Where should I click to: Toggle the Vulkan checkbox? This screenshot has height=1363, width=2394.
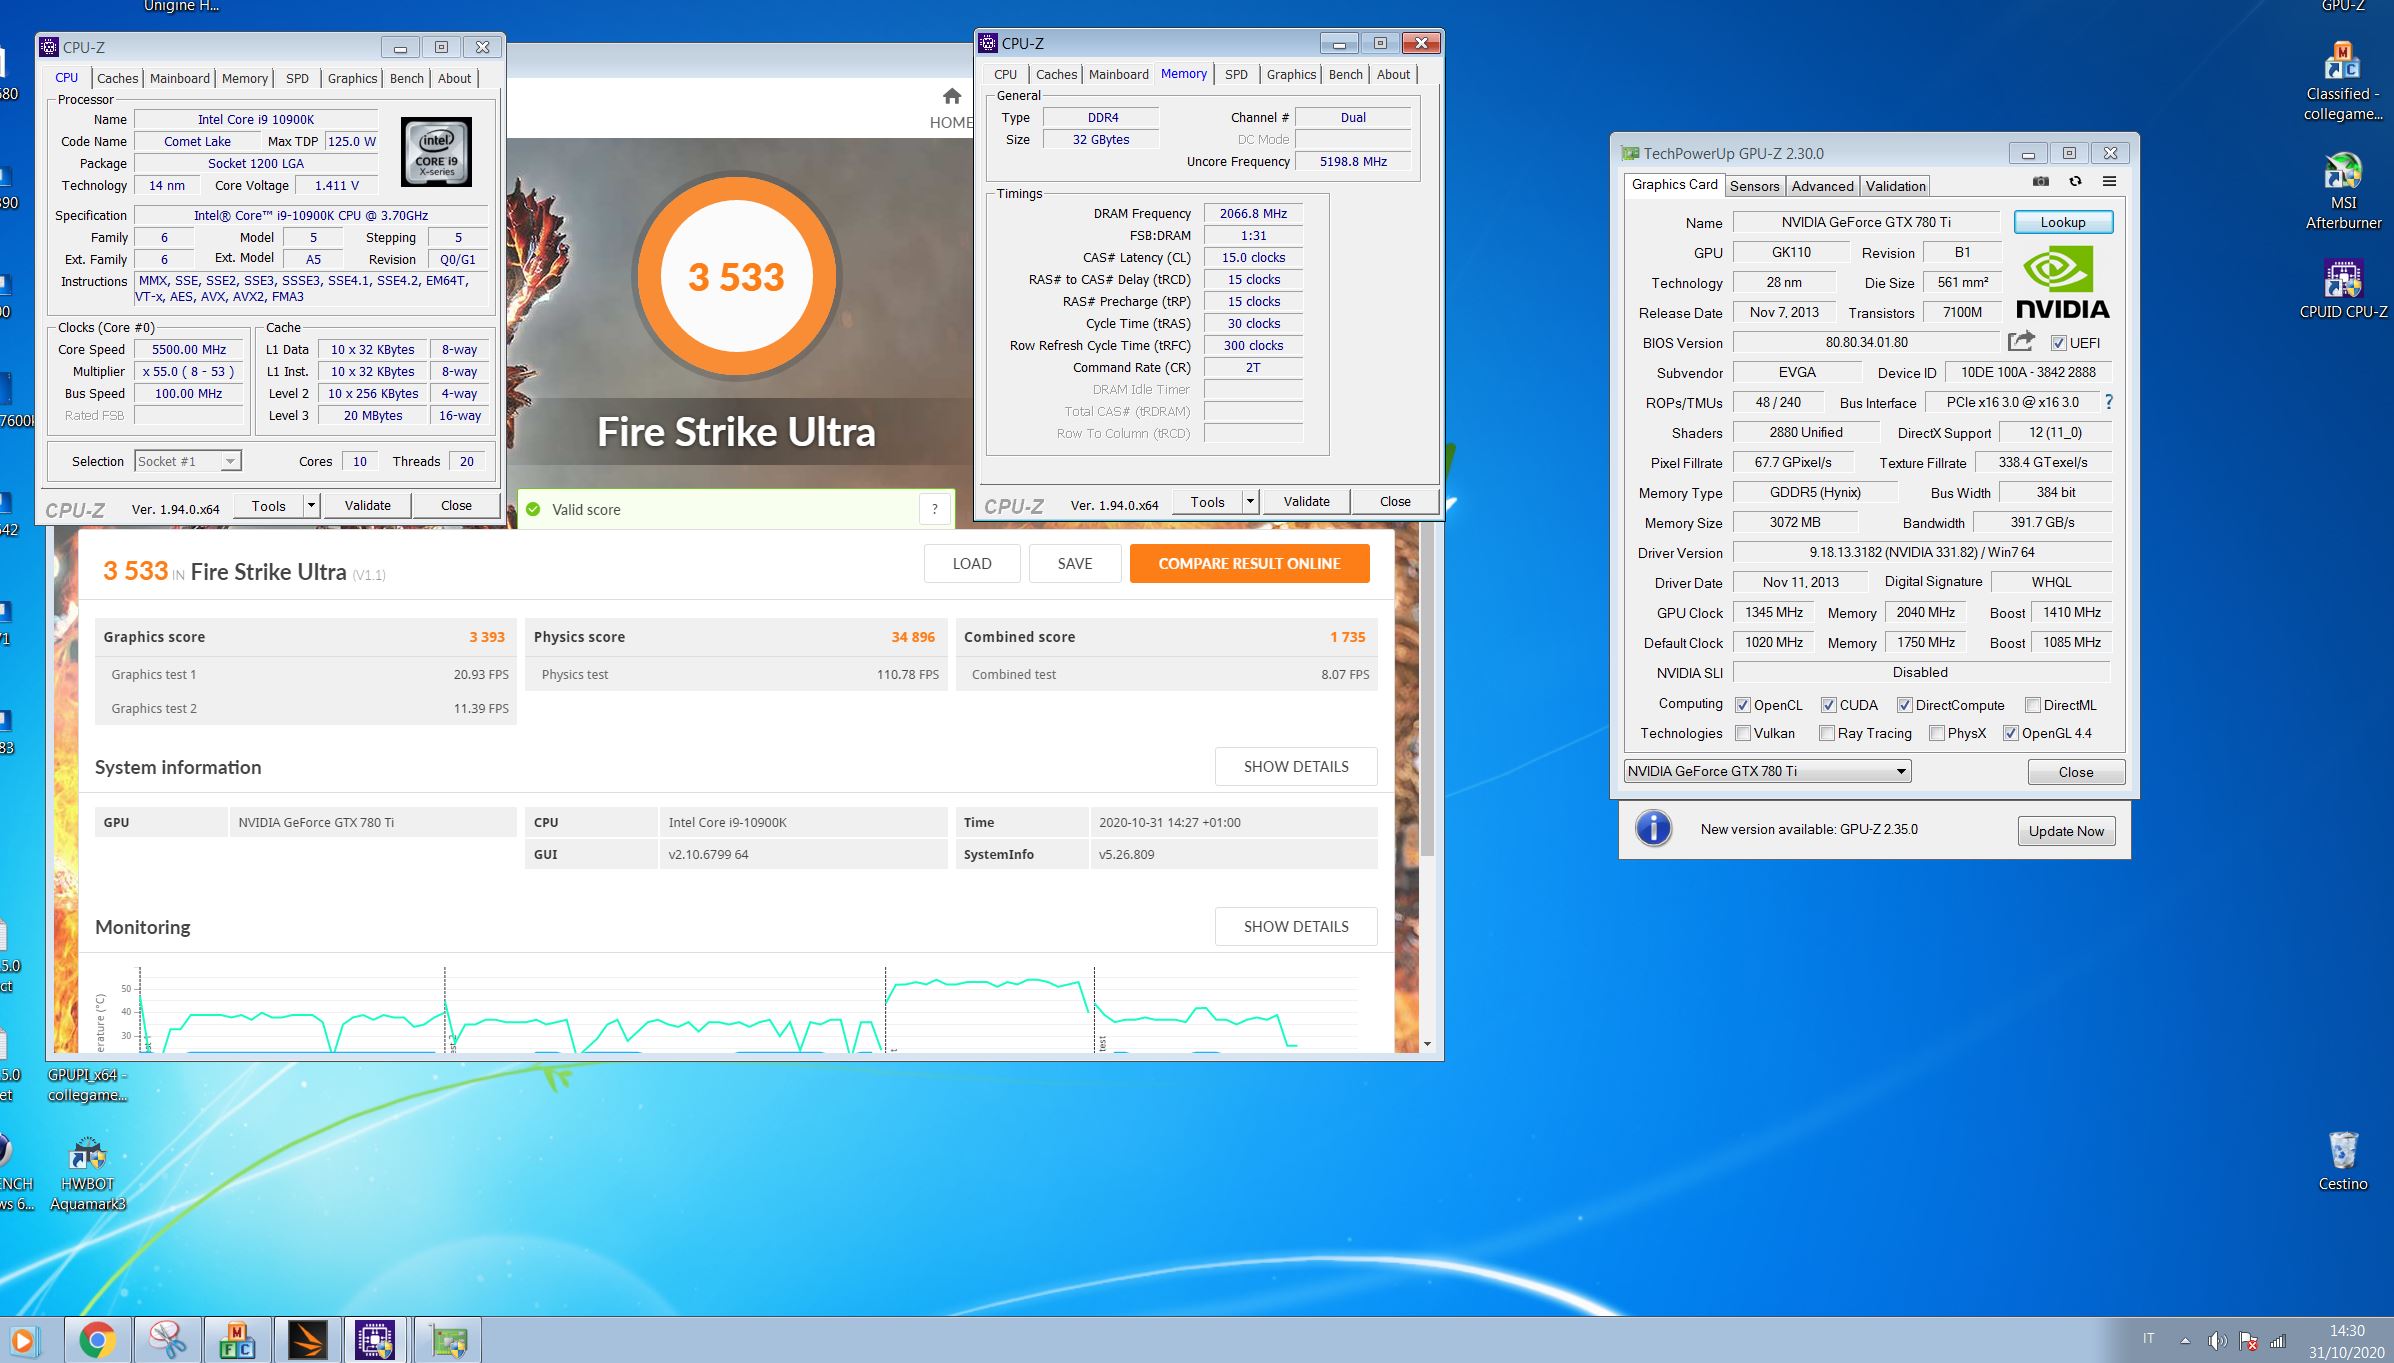pos(1743,733)
